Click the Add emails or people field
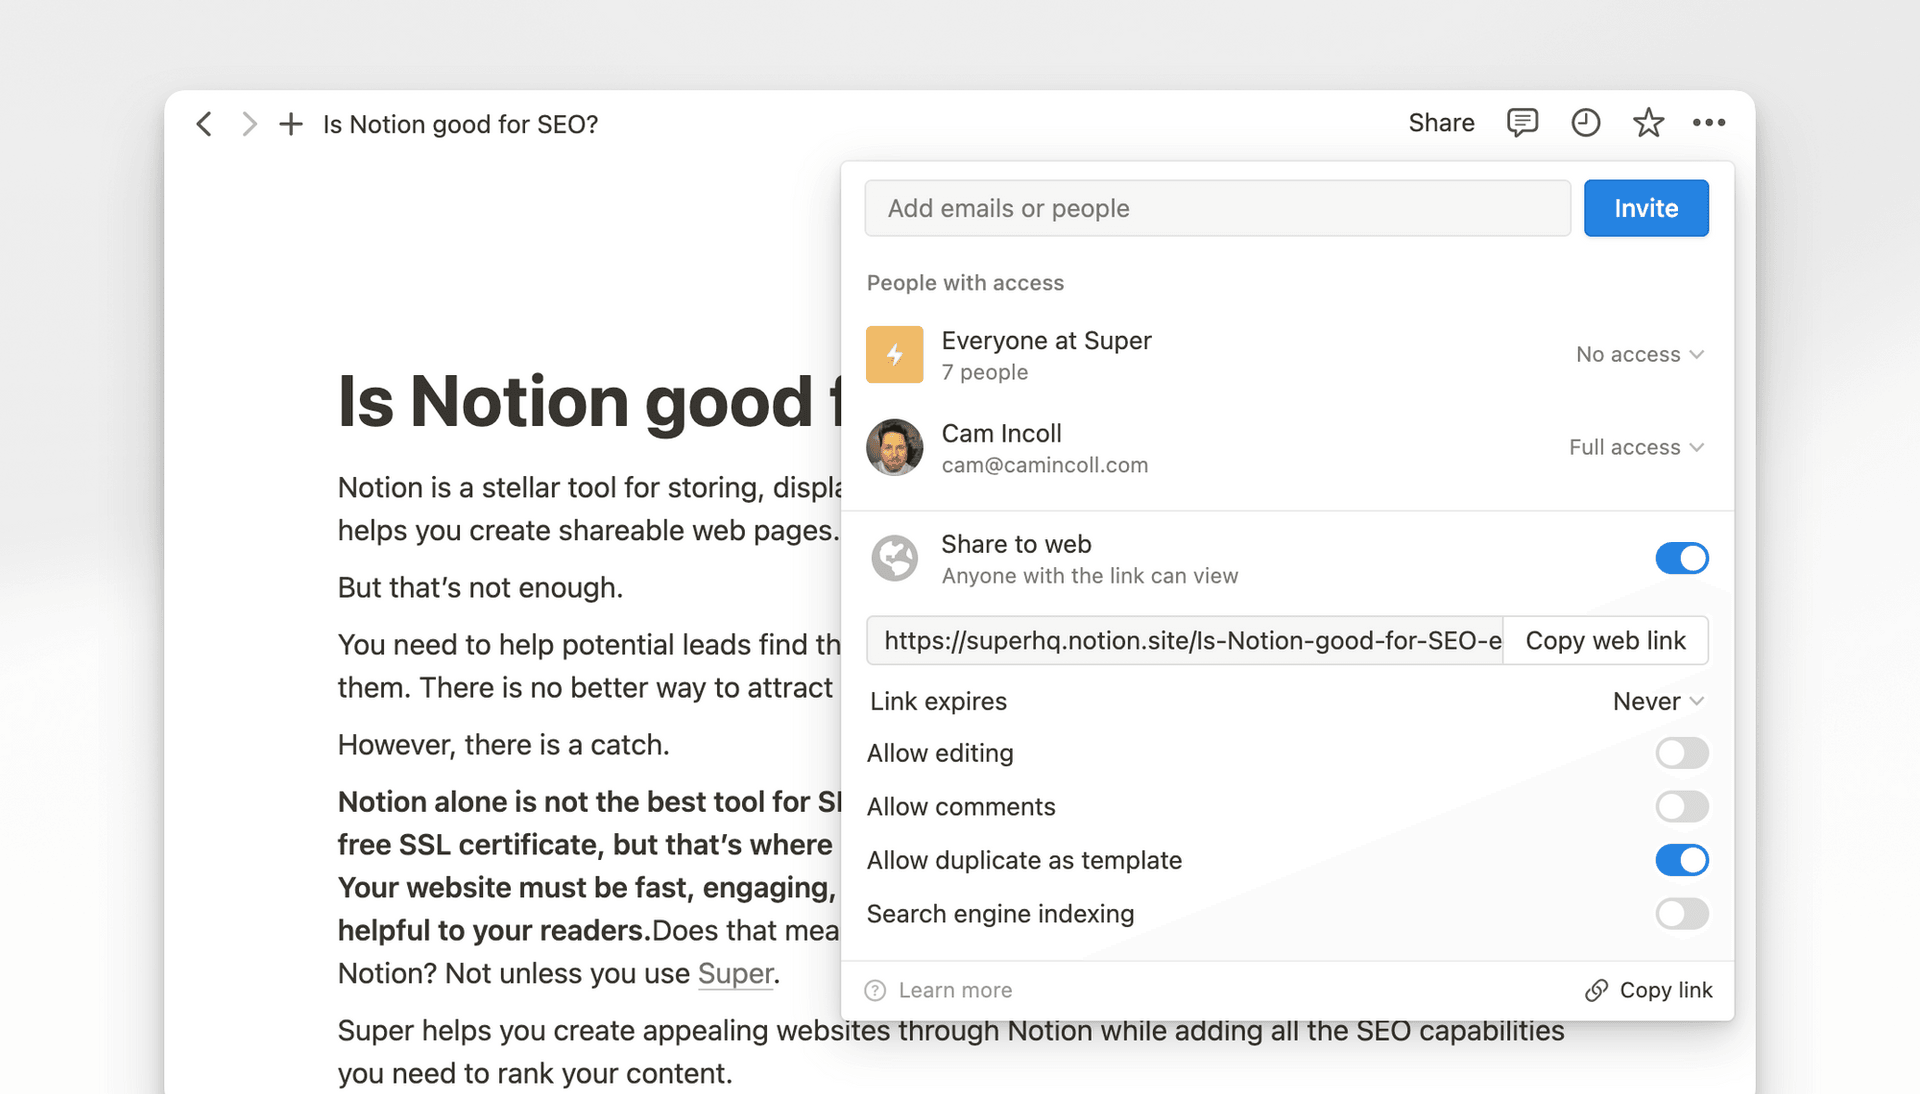The height and width of the screenshot is (1094, 1920). 1217,208
